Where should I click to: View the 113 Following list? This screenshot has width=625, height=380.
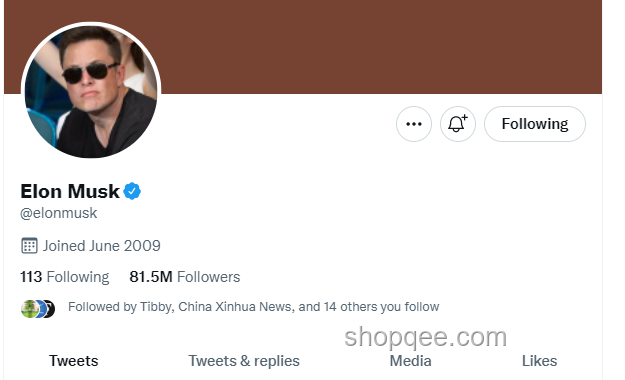(65, 277)
